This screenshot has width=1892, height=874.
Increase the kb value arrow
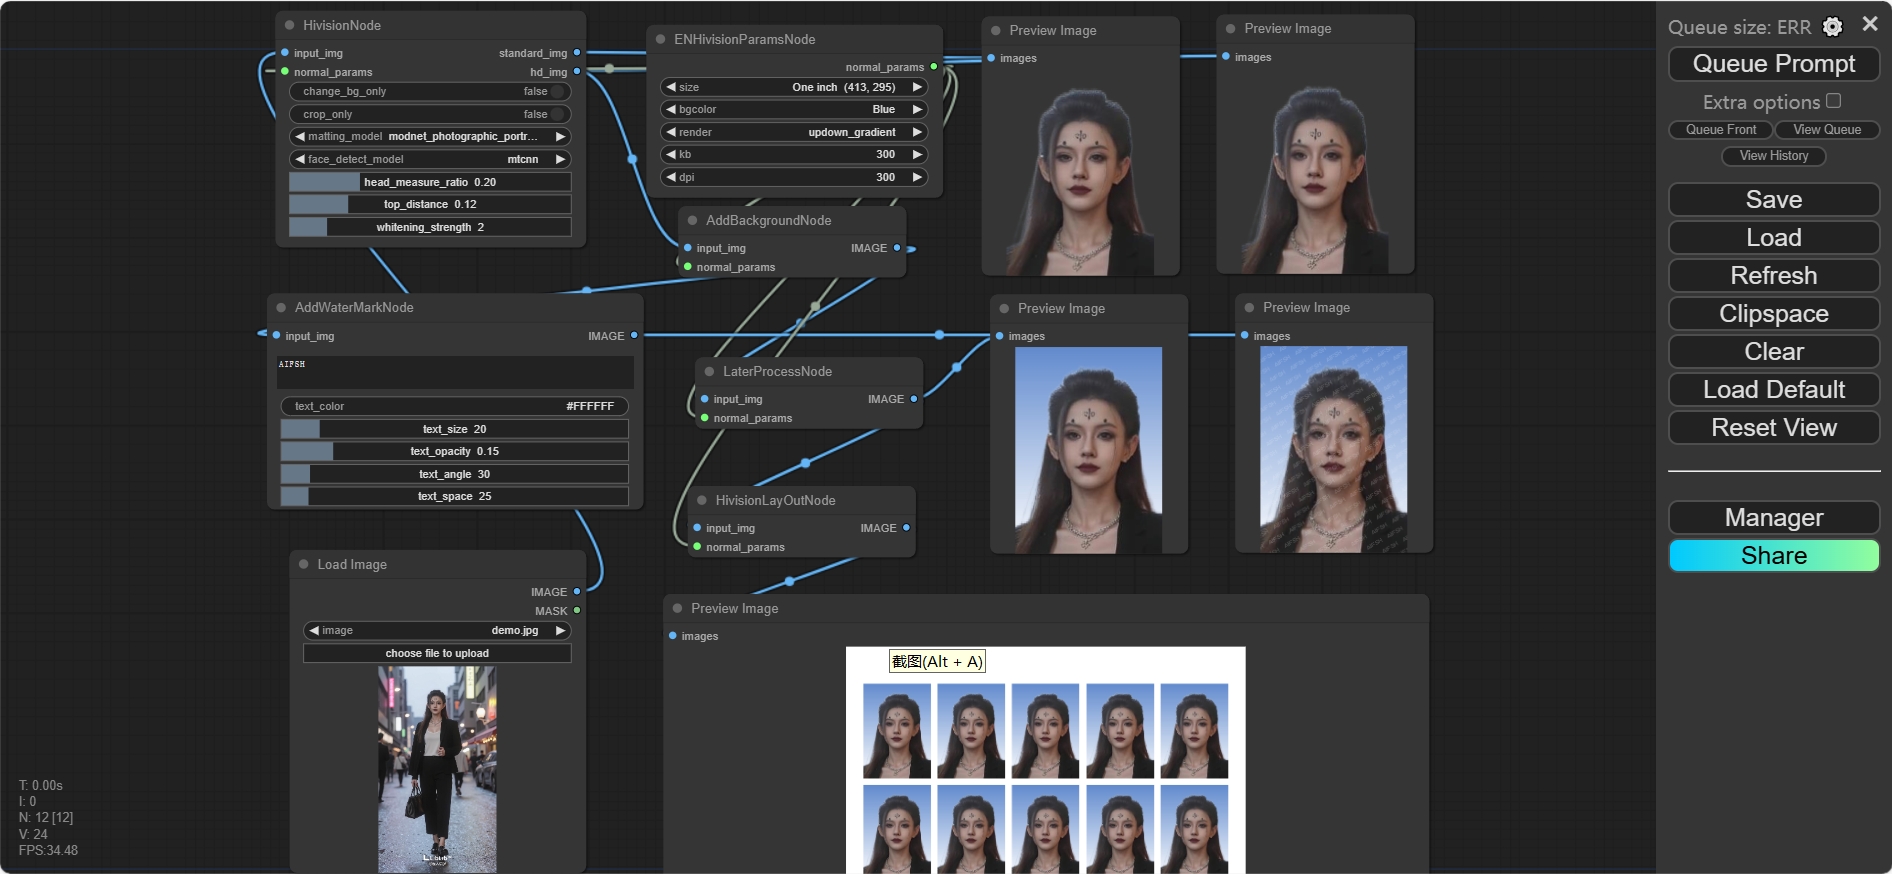point(917,154)
